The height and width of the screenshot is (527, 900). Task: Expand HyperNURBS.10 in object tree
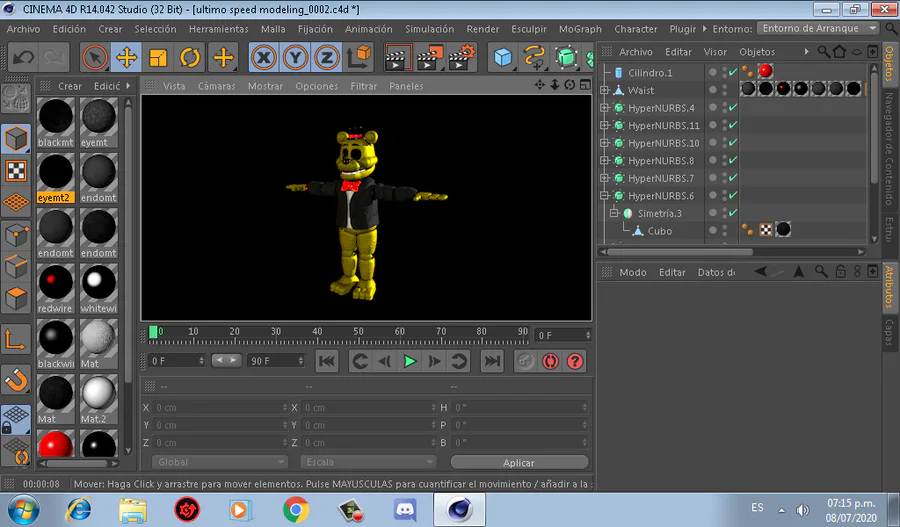point(604,143)
